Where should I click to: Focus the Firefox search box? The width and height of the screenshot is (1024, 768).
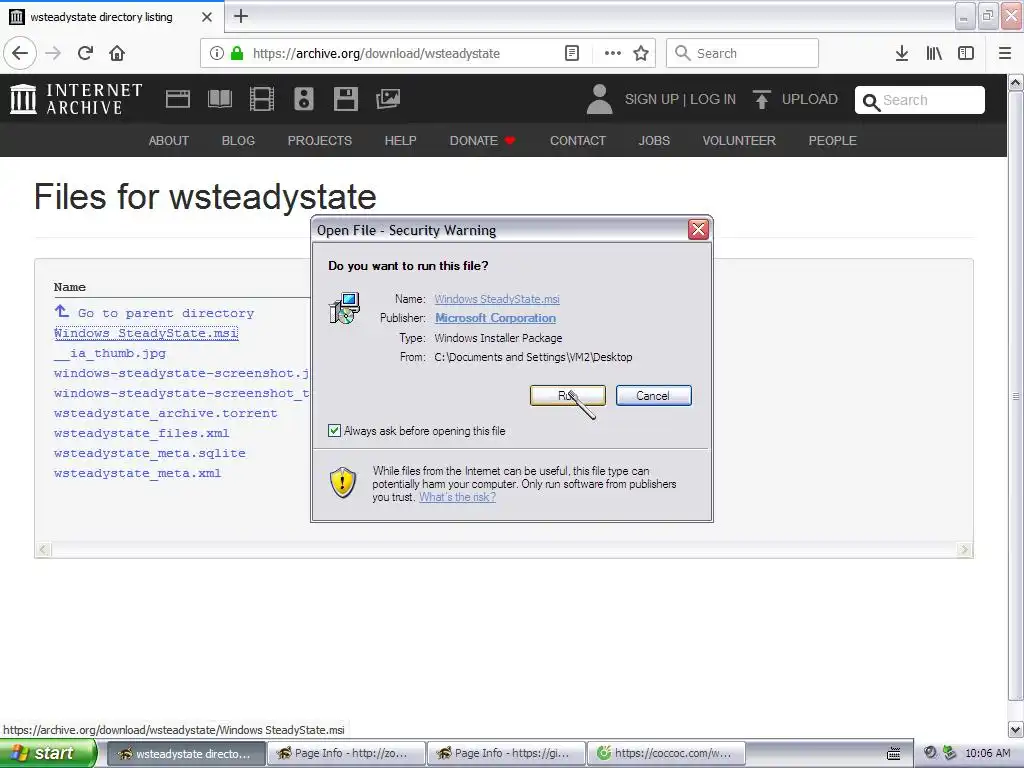(x=742, y=53)
